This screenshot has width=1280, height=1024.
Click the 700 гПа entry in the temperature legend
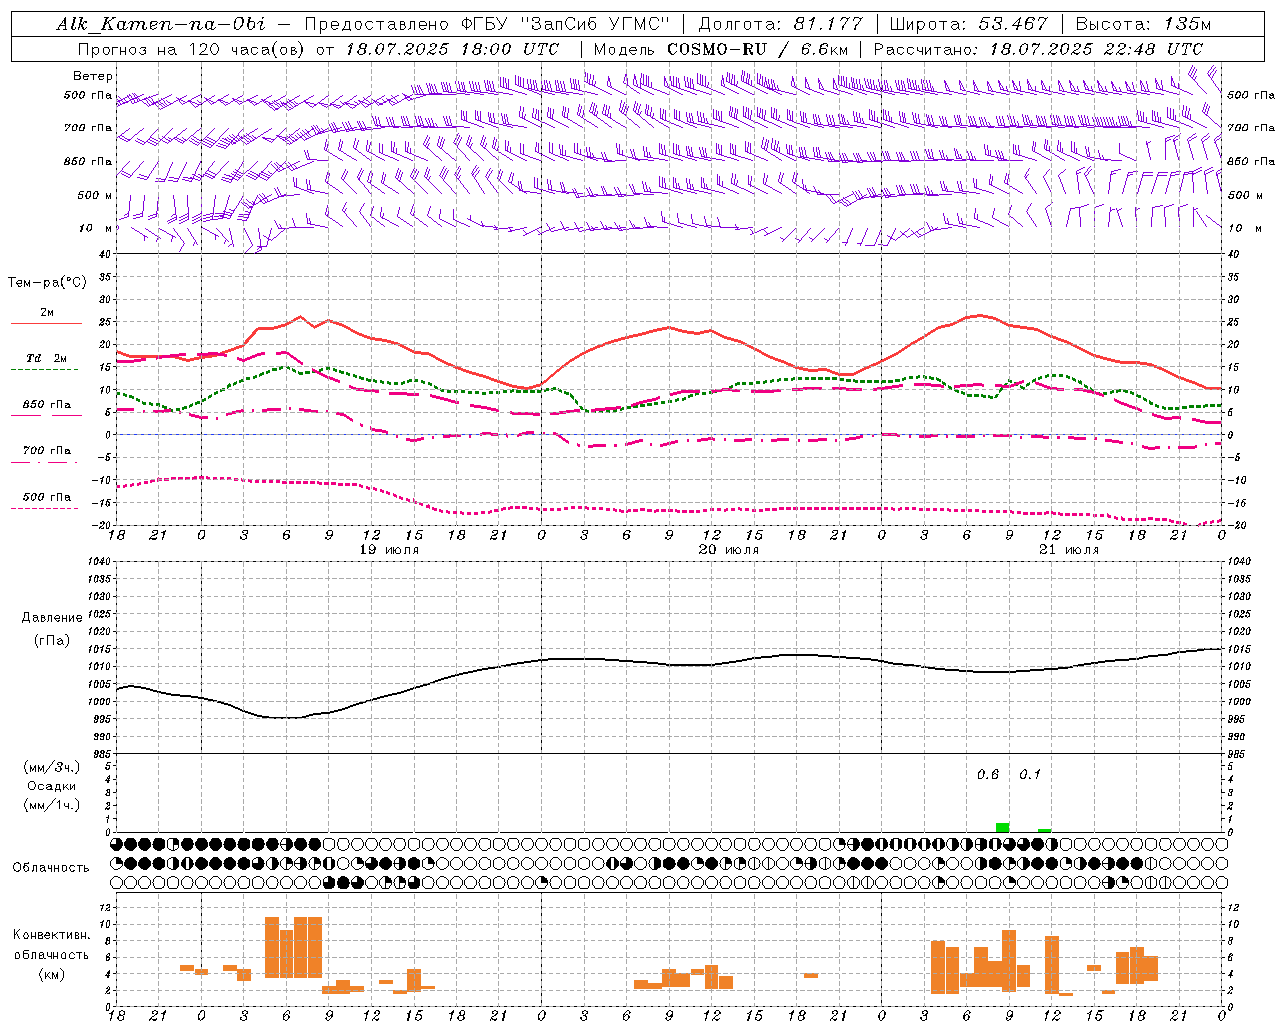click(47, 451)
